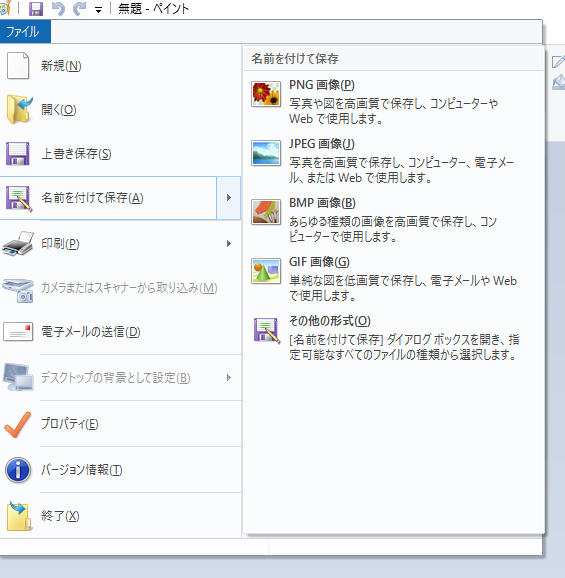Click the description mentioning ダイアログ ボックスを開き

[x=404, y=347]
